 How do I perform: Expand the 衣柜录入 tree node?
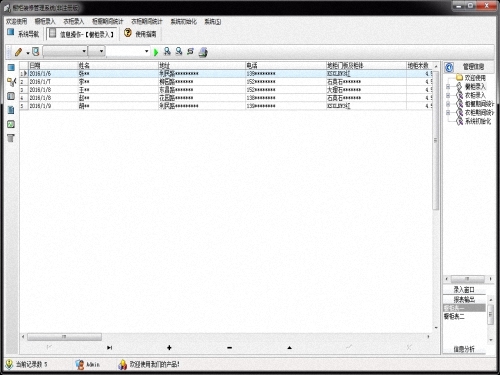[x=448, y=95]
